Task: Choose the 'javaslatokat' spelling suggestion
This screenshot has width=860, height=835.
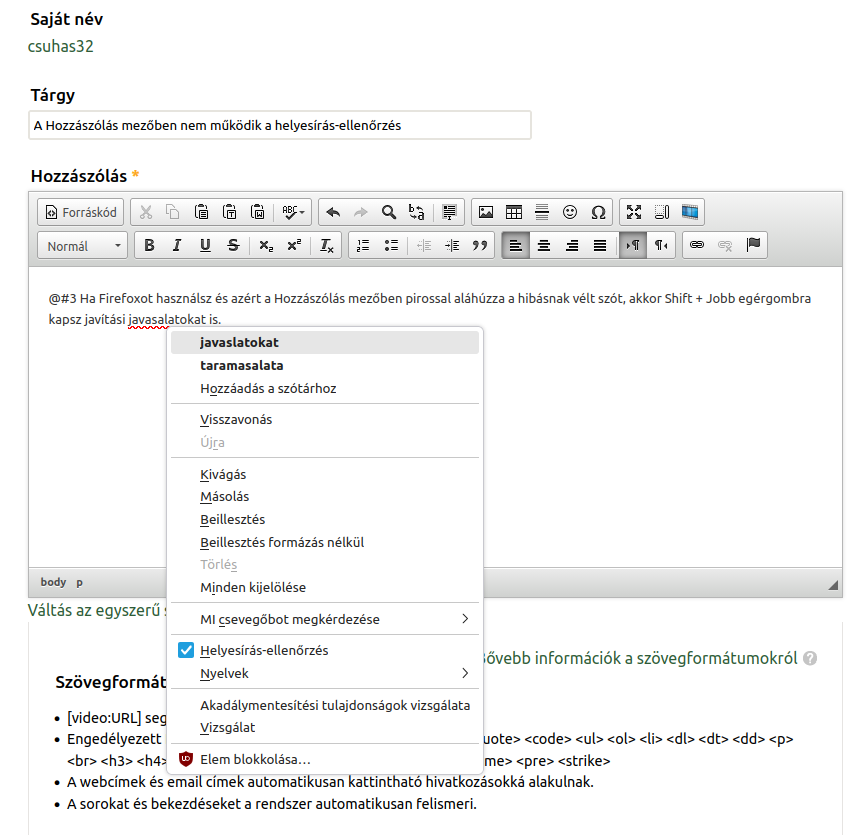Action: pos(239,342)
